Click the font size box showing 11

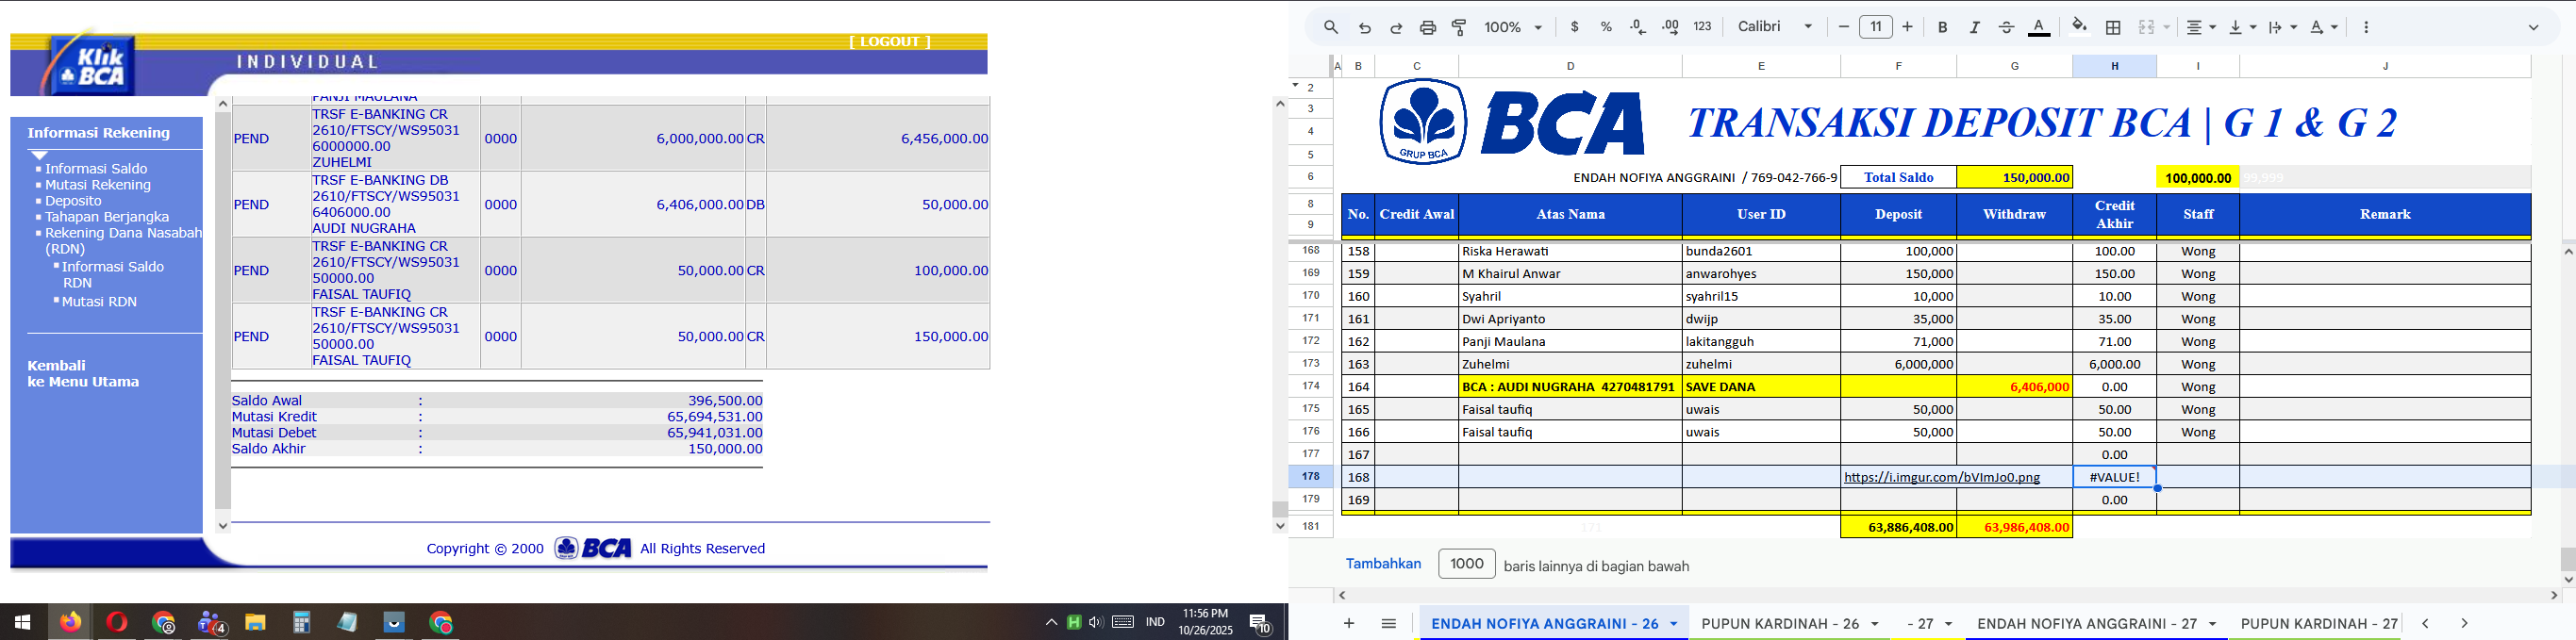1876,27
